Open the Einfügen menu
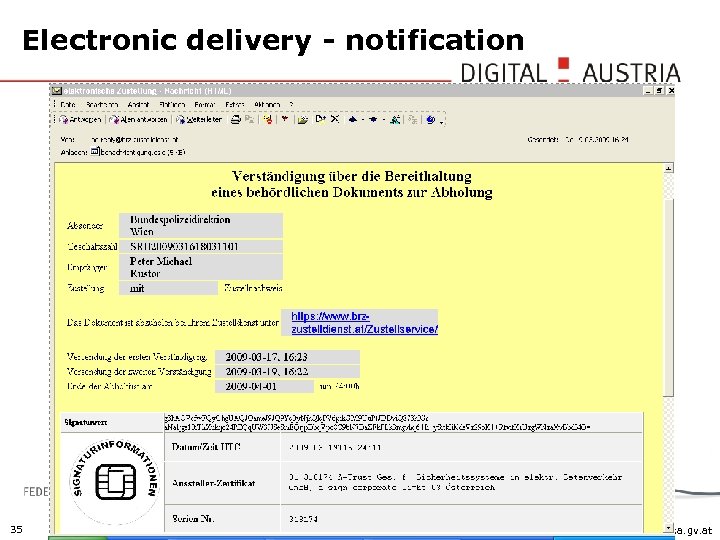The height and width of the screenshot is (540, 720). tap(172, 105)
